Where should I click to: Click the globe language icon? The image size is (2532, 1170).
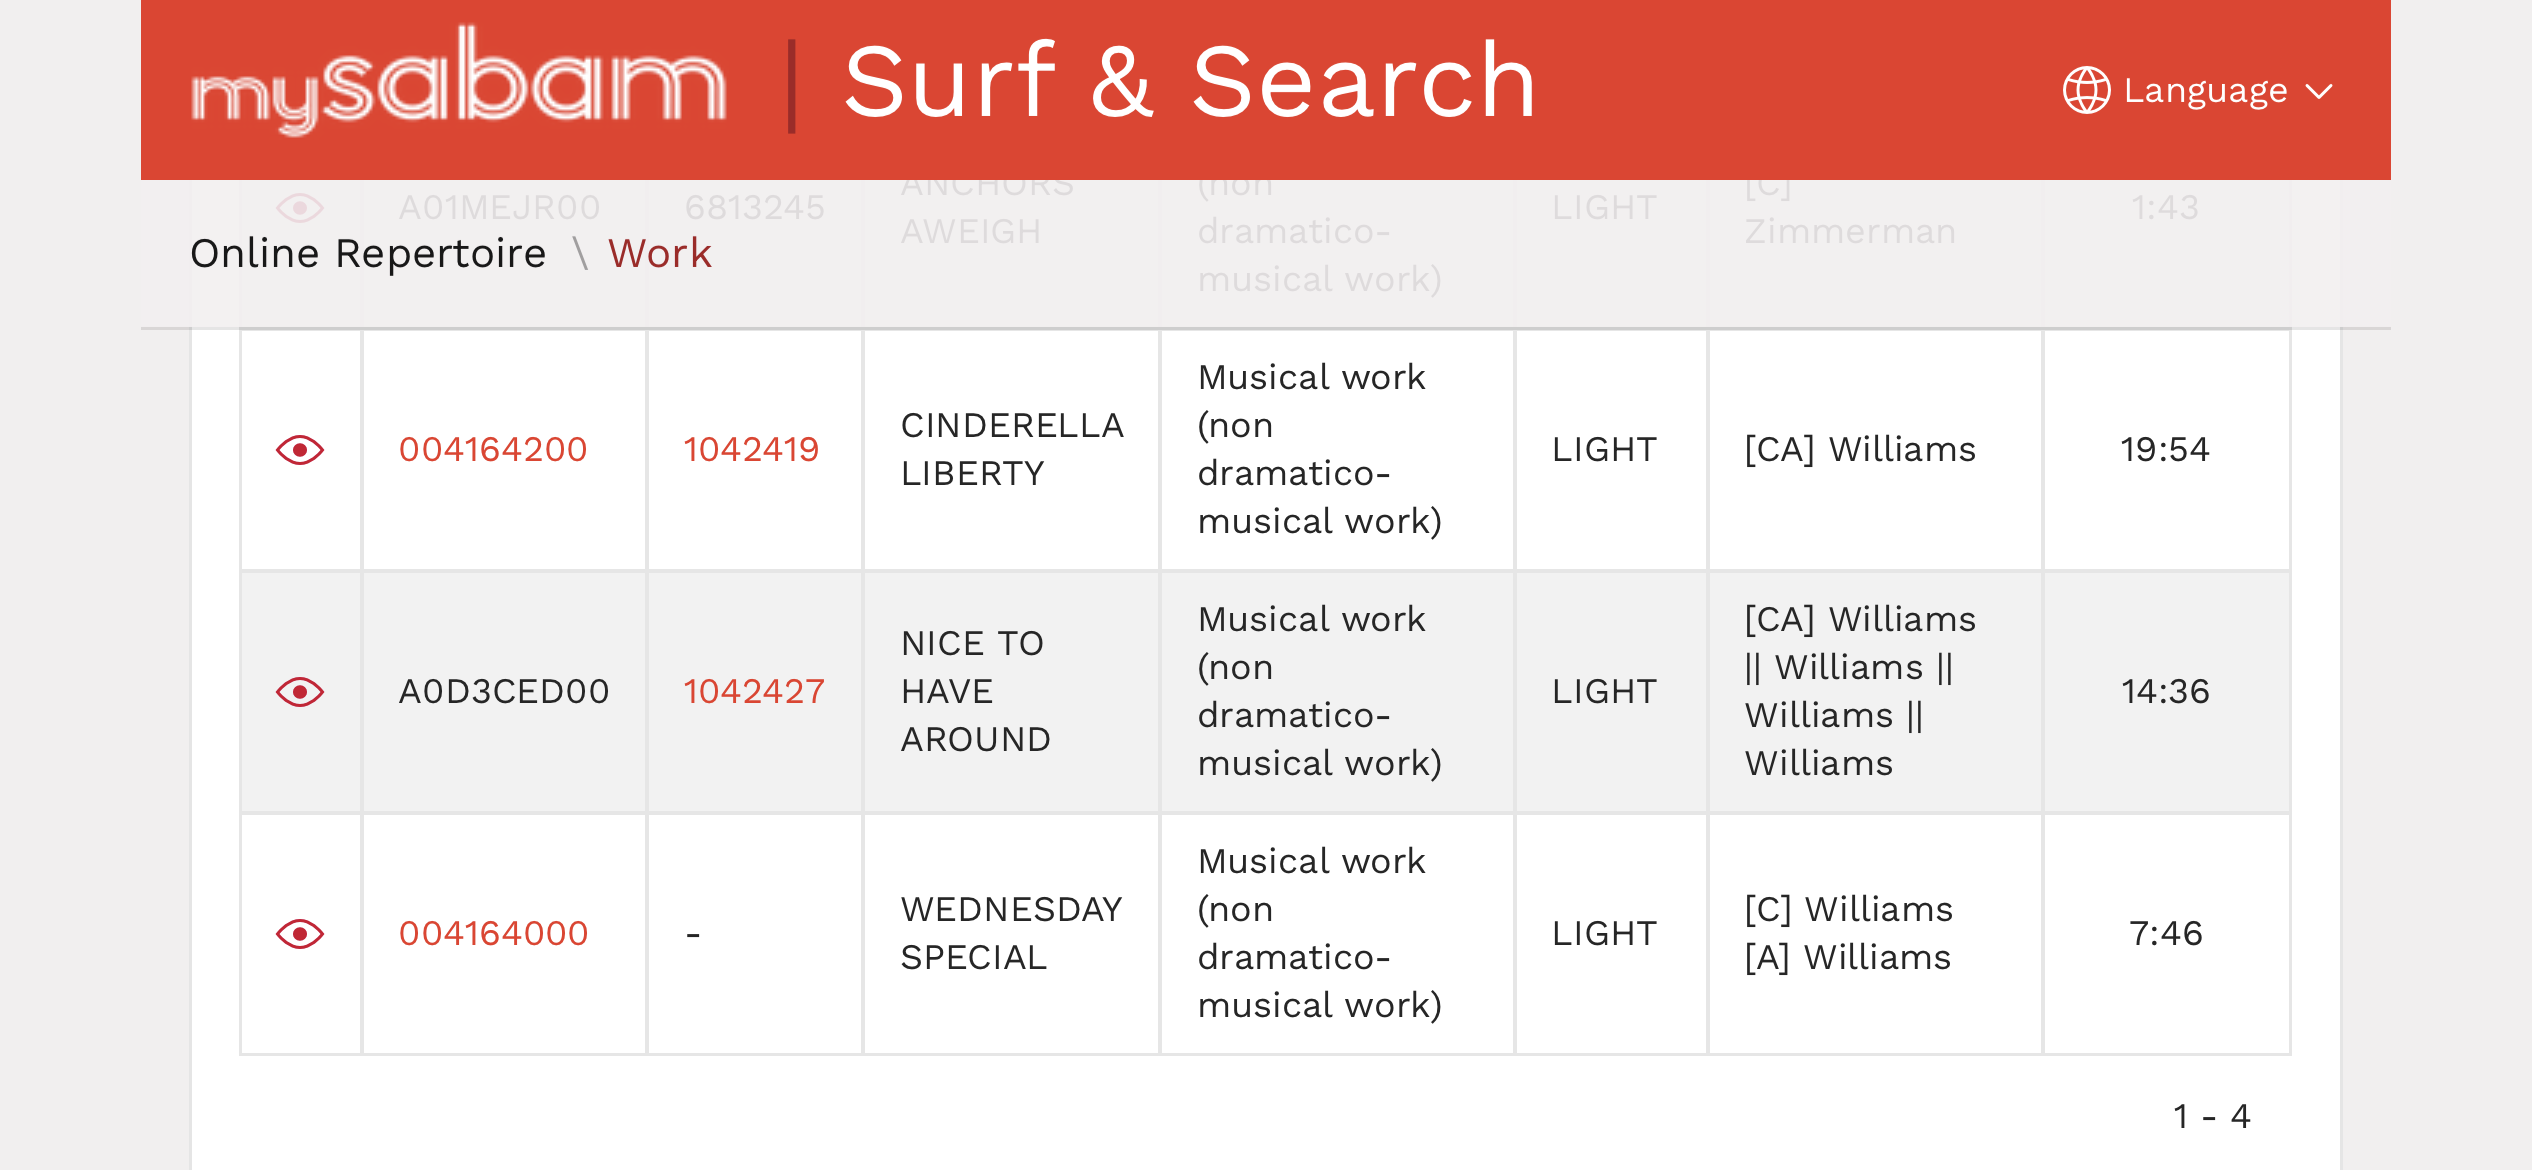click(x=2086, y=91)
